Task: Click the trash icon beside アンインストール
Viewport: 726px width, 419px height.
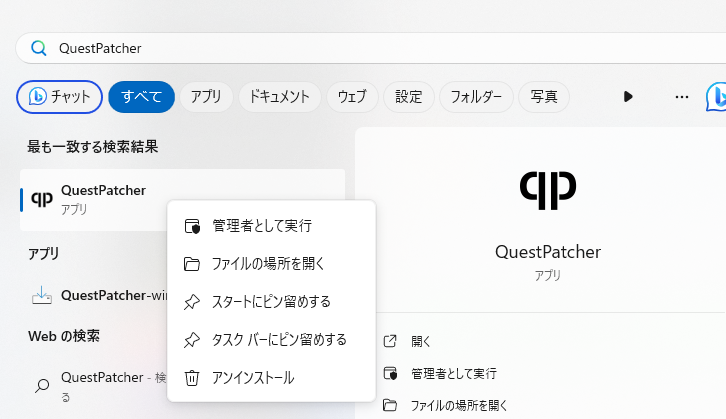Action: [x=192, y=378]
